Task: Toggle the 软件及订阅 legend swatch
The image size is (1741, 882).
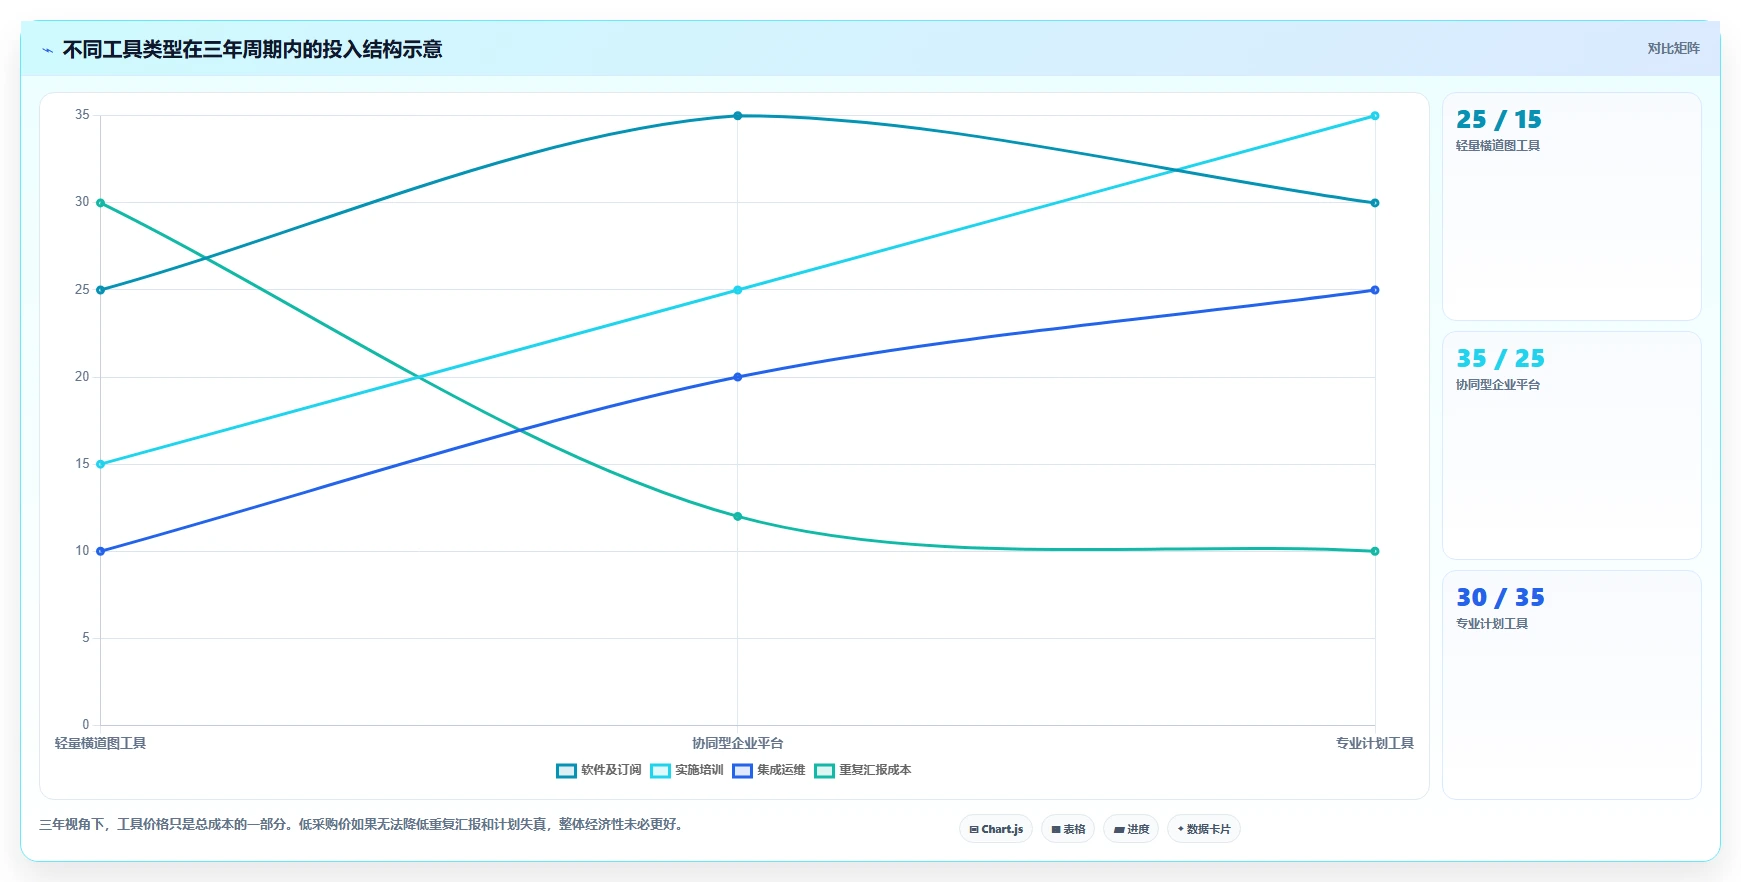Action: [x=566, y=771]
